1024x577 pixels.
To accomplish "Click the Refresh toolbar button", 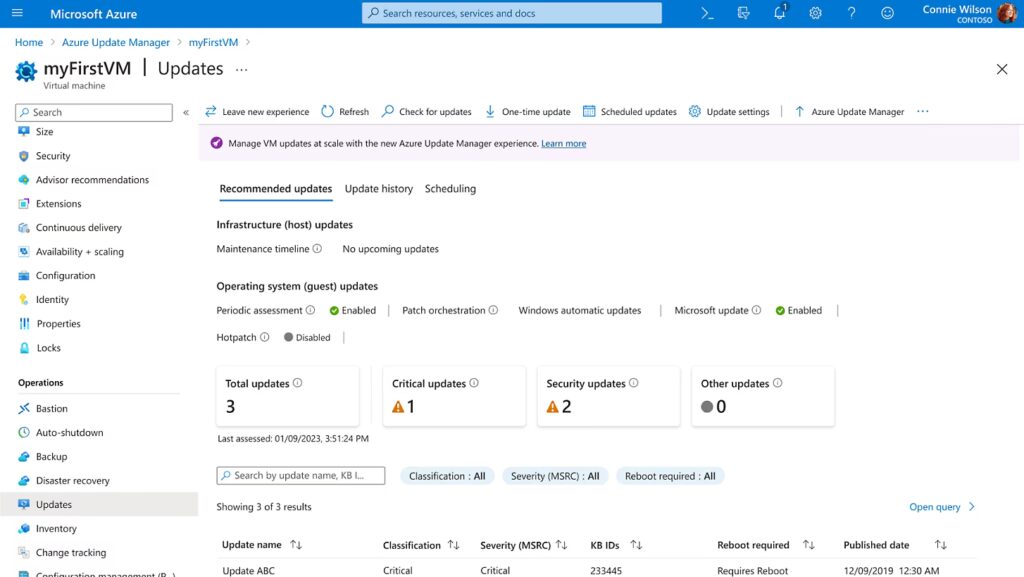I will pos(345,112).
